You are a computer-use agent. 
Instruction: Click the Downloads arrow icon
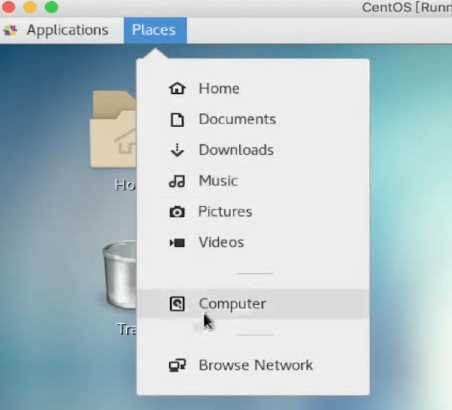pos(177,150)
